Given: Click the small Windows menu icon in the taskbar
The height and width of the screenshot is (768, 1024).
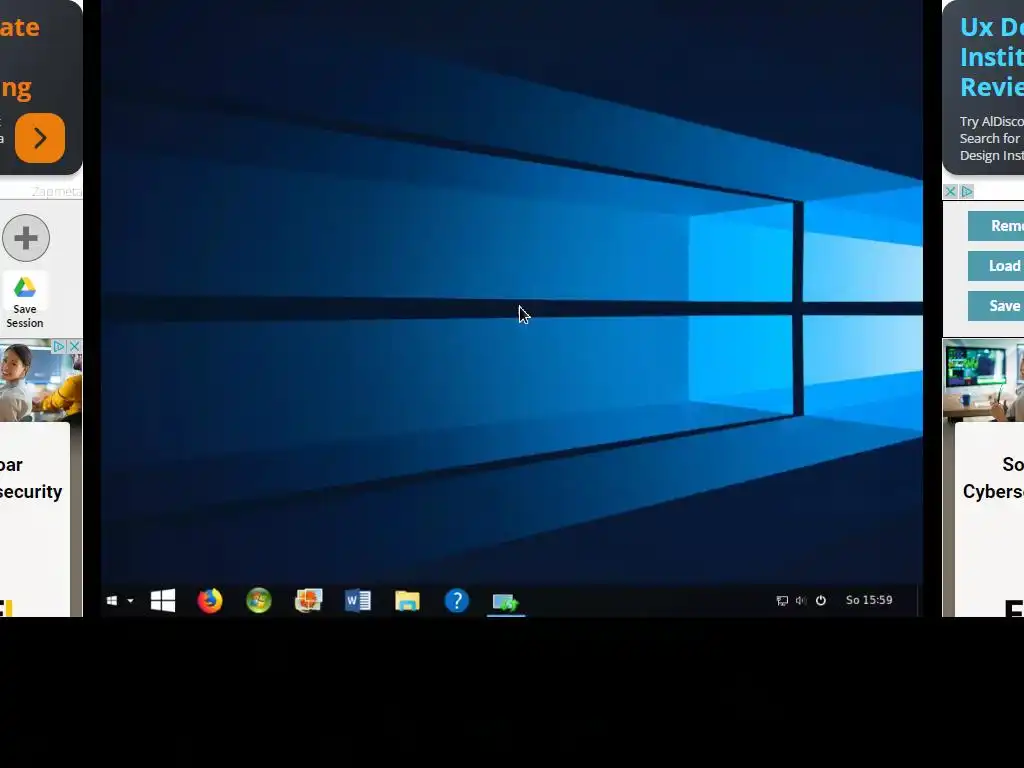Looking at the screenshot, I should pyautogui.click(x=112, y=600).
